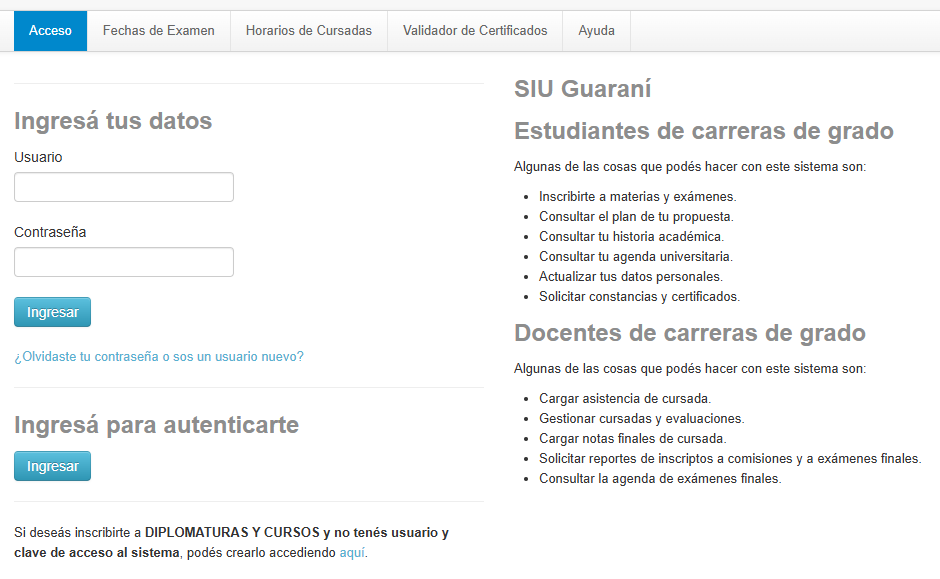940x579 pixels.
Task: Click the 'Ingresá tus datos' heading
Action: pos(113,120)
